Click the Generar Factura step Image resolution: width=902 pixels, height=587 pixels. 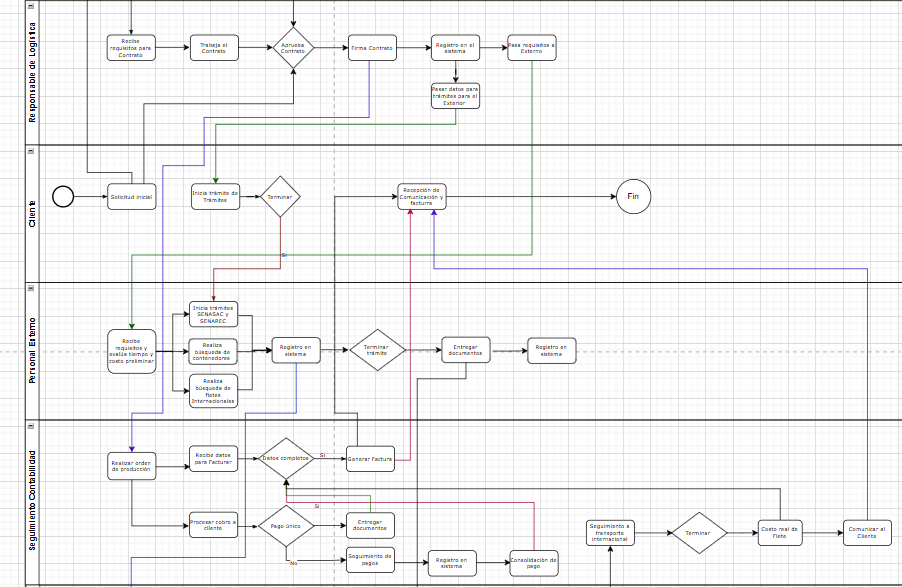369,458
